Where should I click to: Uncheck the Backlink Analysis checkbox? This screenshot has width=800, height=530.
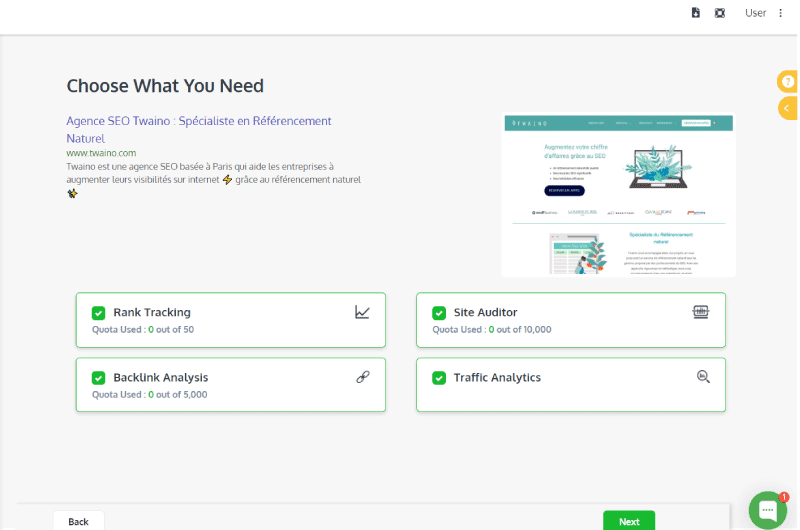98,378
